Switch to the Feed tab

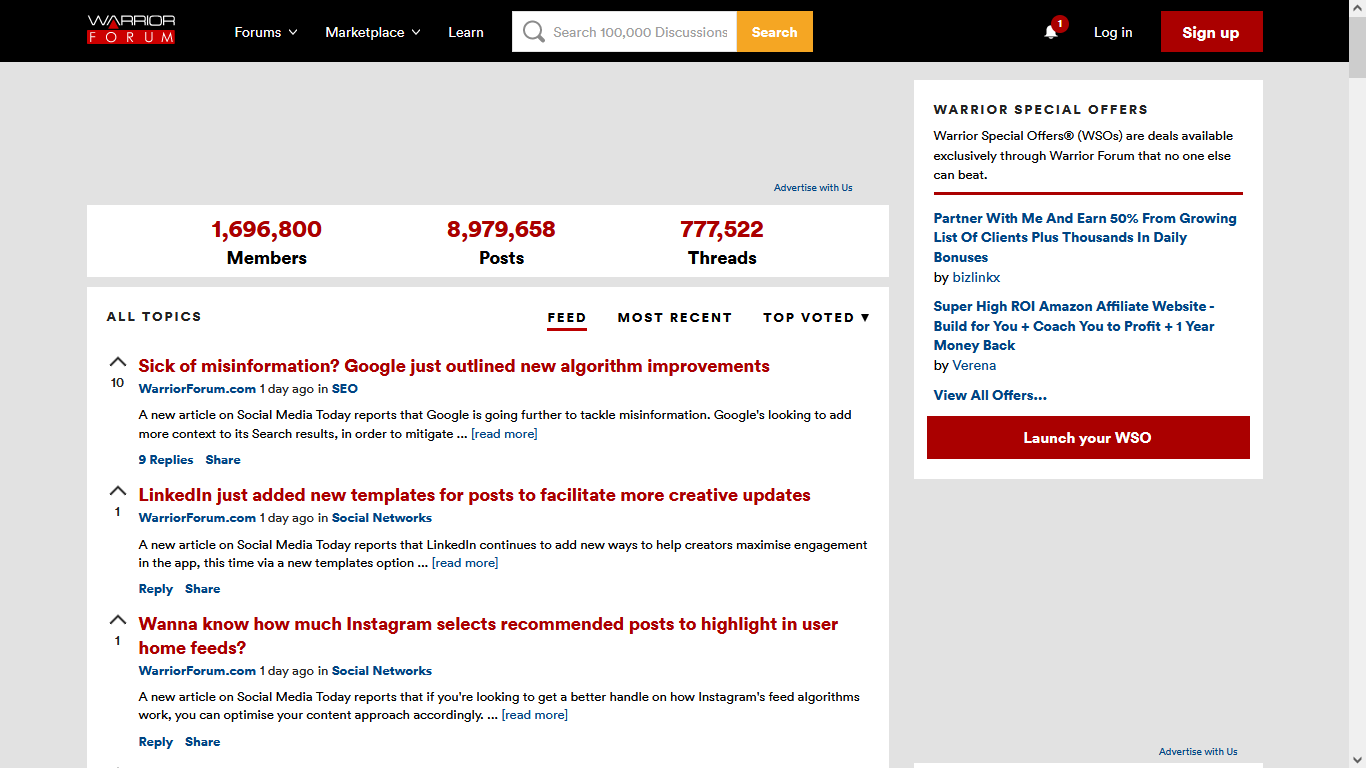[567, 318]
